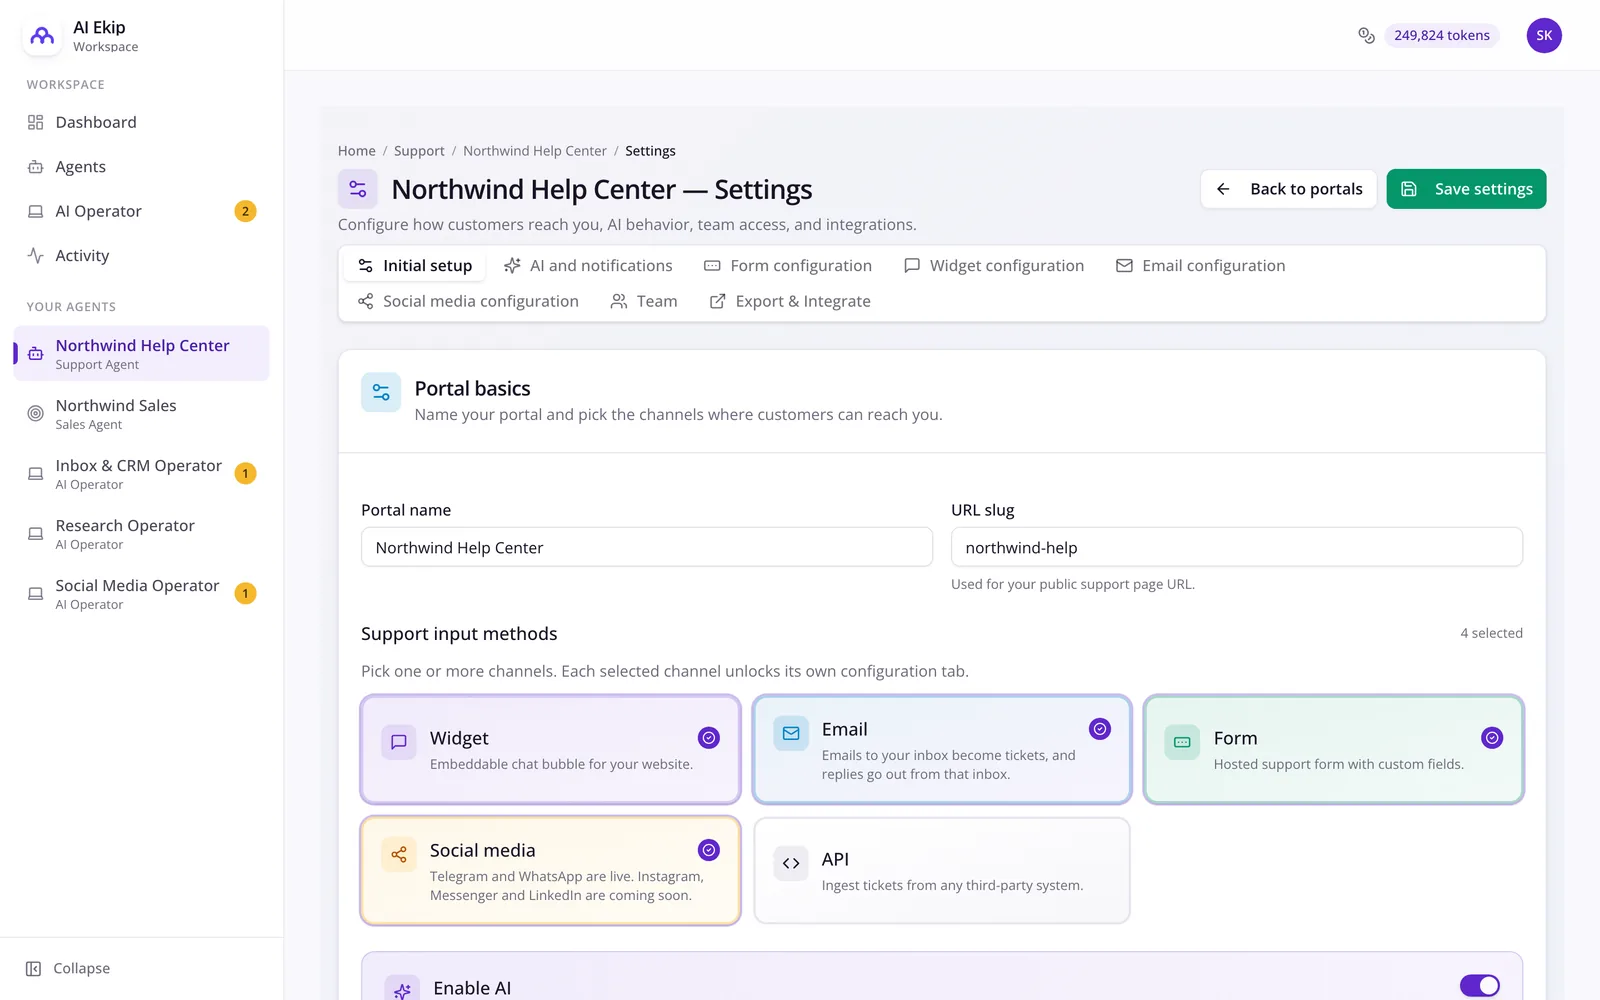Screen dimensions: 1600x1000
Task: Click the Email envelope card icon
Action: pos(791,733)
